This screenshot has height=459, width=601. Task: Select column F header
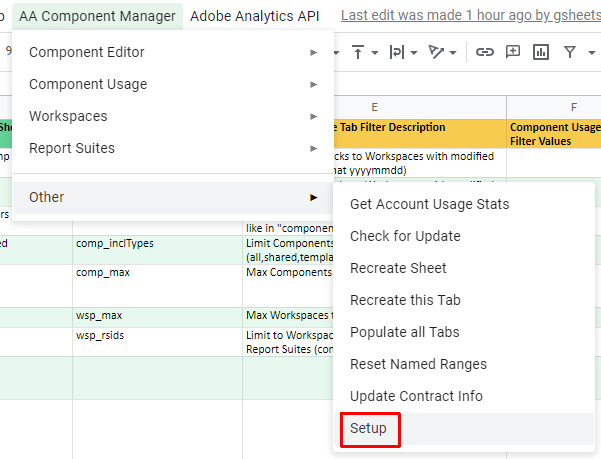554,107
